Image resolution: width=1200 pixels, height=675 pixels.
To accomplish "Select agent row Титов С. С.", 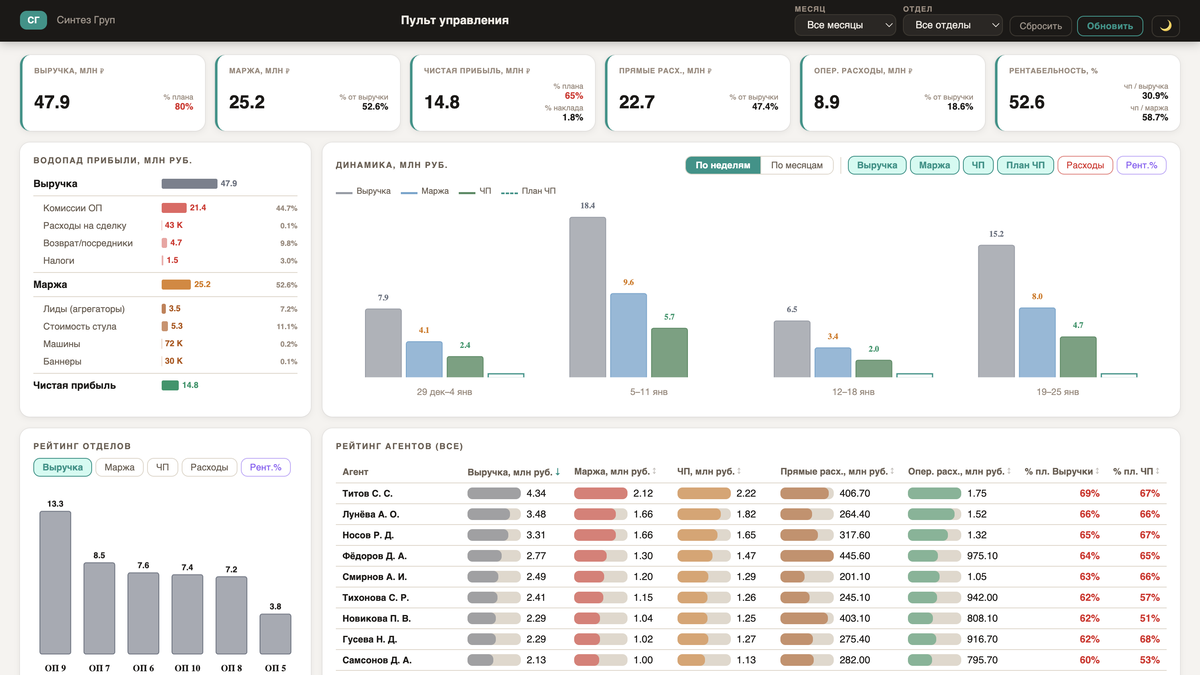I will (x=751, y=493).
